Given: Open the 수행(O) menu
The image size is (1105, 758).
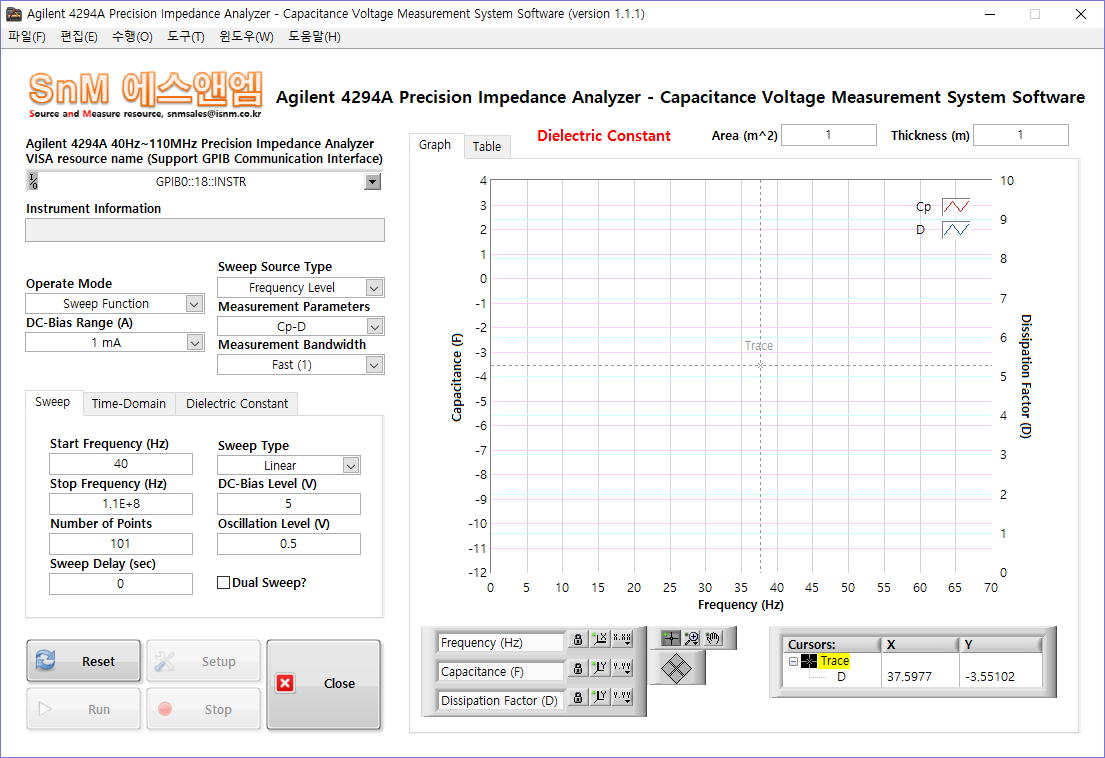Looking at the screenshot, I should pos(132,37).
